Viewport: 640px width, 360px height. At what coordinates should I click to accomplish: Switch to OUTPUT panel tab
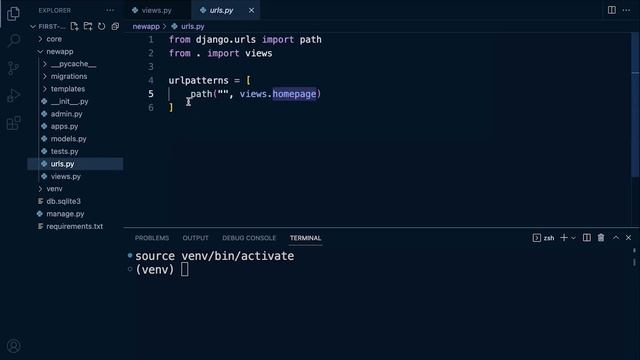(x=196, y=238)
